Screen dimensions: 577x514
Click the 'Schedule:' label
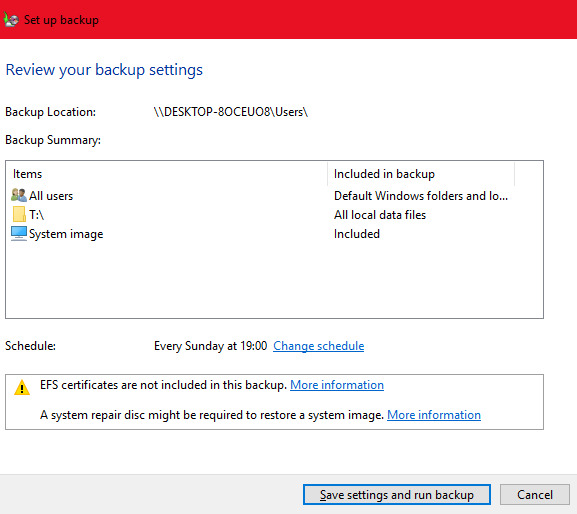click(x=30, y=346)
